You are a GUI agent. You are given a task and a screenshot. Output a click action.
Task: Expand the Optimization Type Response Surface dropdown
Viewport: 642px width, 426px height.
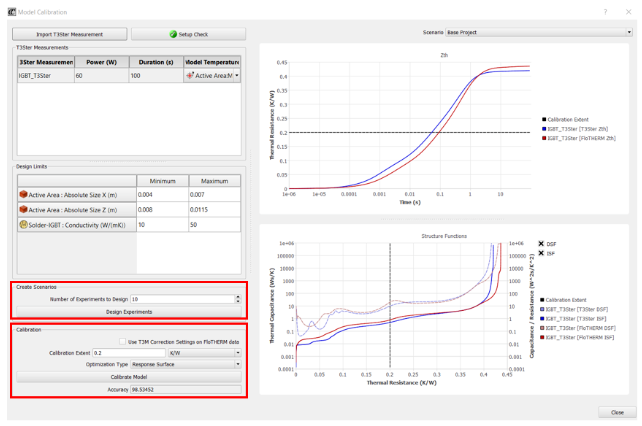(238, 364)
